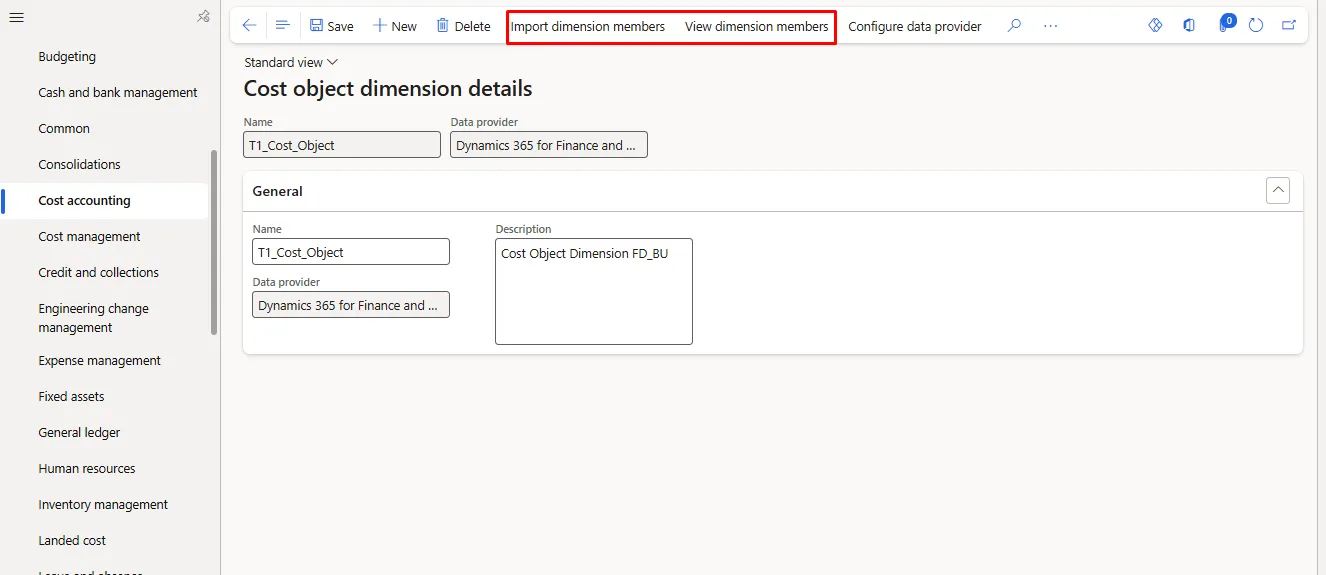Open Inventory management module
Viewport: 1326px width, 575px height.
[x=103, y=505]
